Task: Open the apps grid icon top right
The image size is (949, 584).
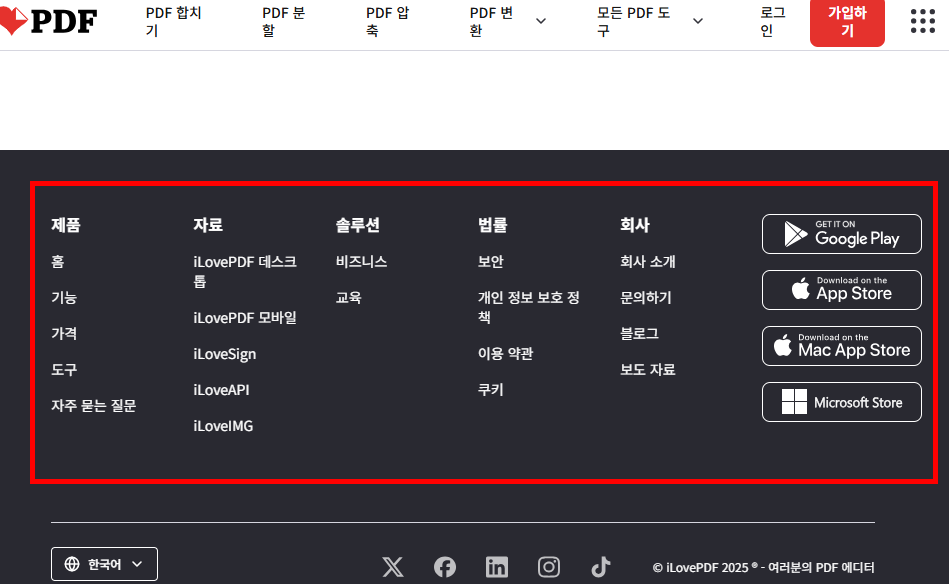Action: pyautogui.click(x=921, y=21)
